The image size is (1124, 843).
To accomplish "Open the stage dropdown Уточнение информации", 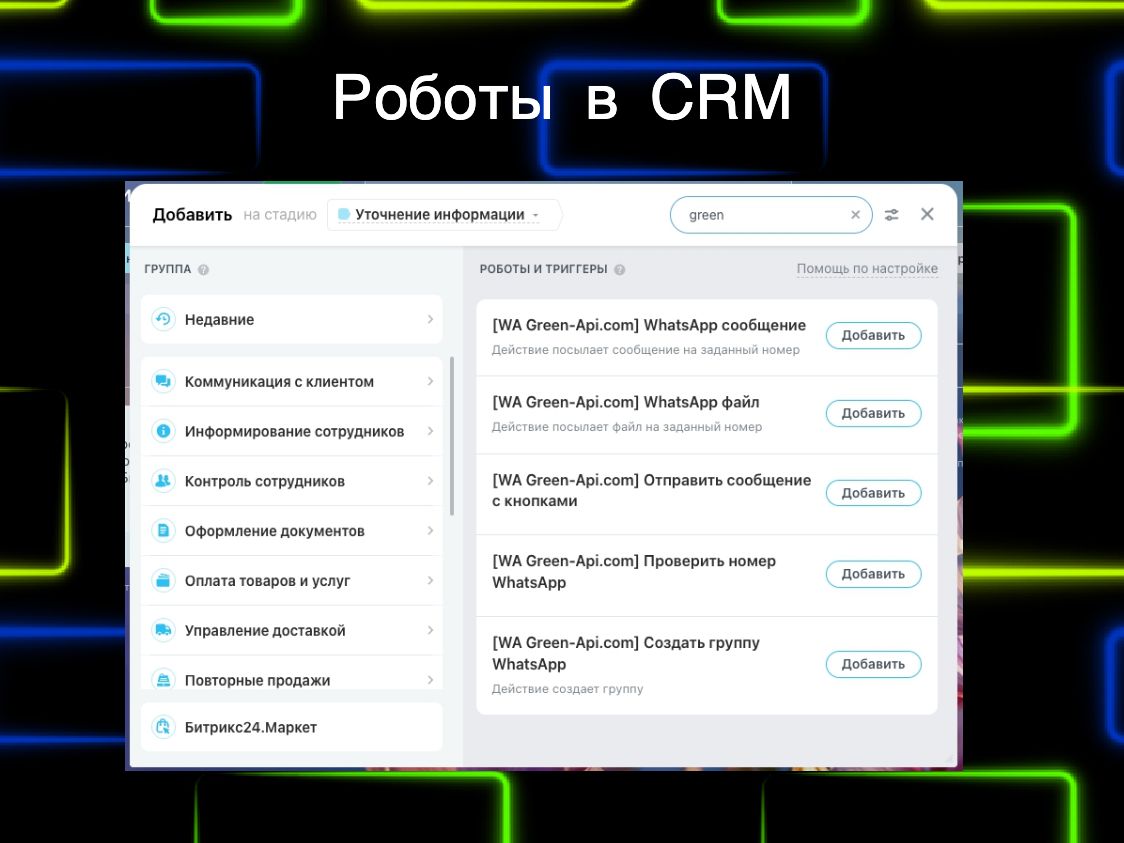I will click(x=444, y=214).
